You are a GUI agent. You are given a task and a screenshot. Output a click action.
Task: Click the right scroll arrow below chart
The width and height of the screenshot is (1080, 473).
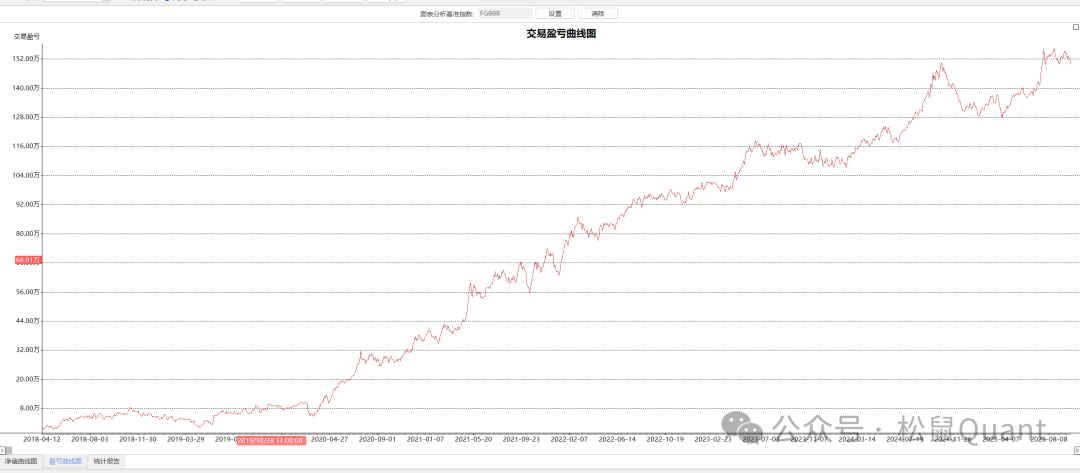tap(1076, 449)
